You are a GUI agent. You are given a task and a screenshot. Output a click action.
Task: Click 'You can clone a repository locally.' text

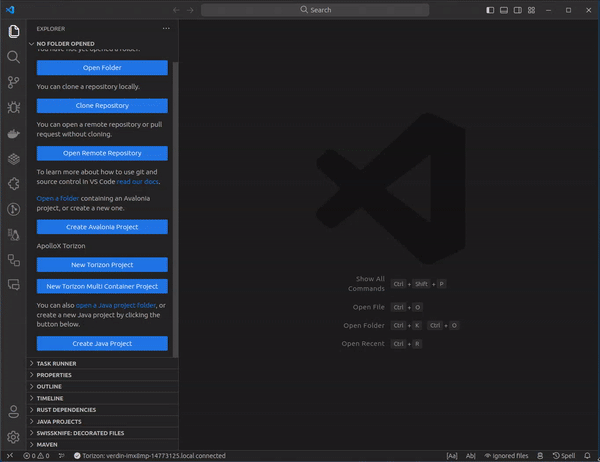click(88, 87)
